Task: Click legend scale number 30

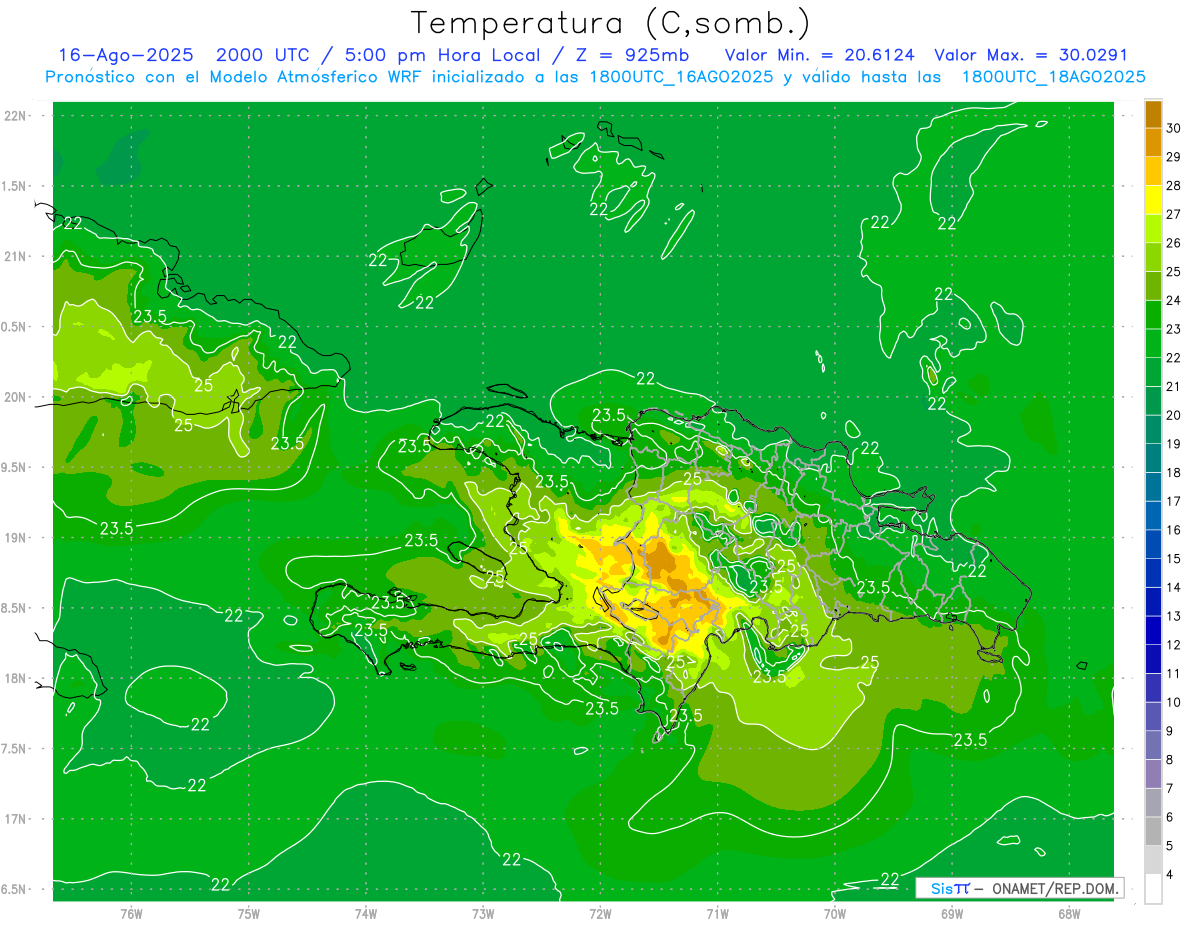Action: point(1174,128)
